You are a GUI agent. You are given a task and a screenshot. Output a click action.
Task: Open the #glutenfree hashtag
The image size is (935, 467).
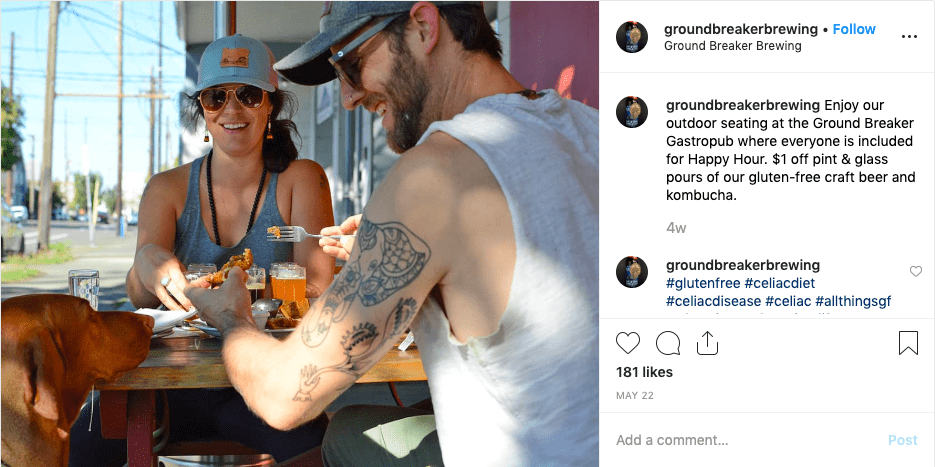[x=703, y=283]
